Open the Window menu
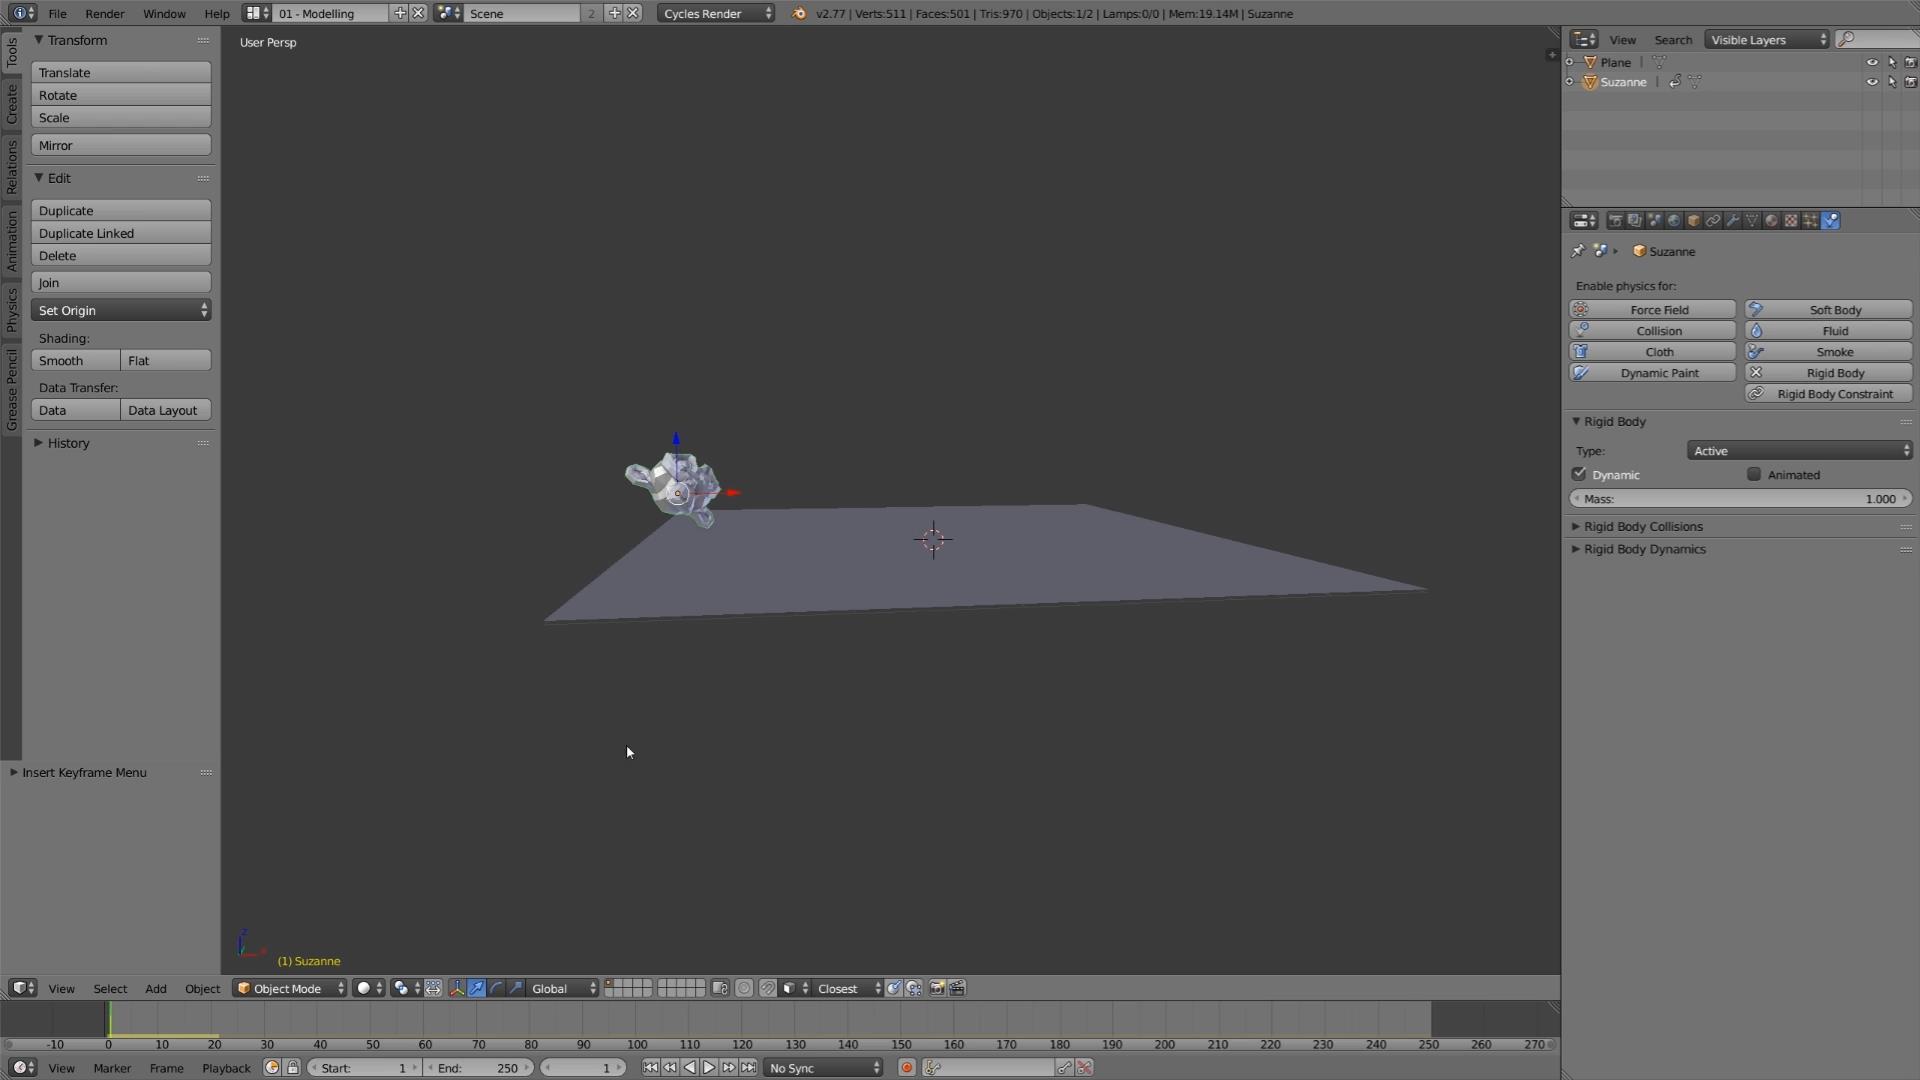 pos(164,13)
